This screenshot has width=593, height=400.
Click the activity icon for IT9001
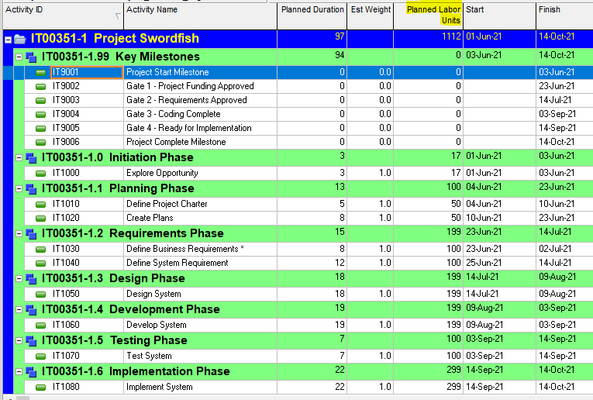coord(40,73)
